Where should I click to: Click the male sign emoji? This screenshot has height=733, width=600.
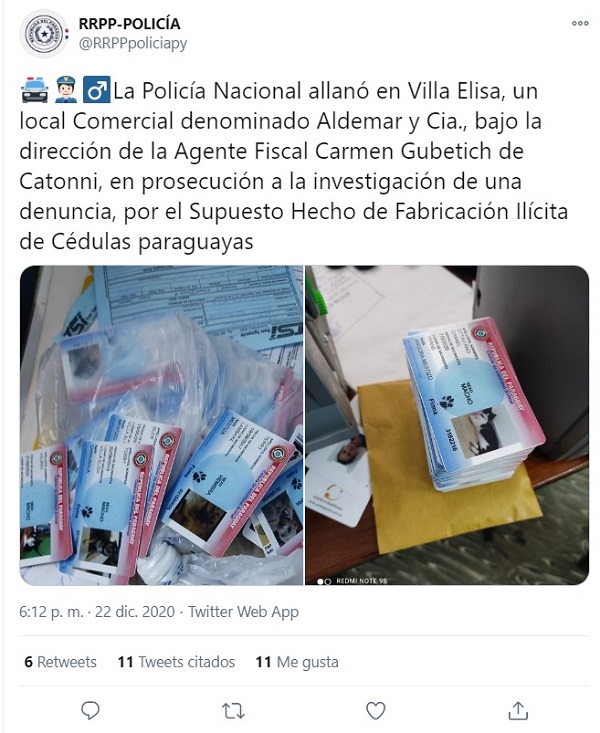pos(97,90)
